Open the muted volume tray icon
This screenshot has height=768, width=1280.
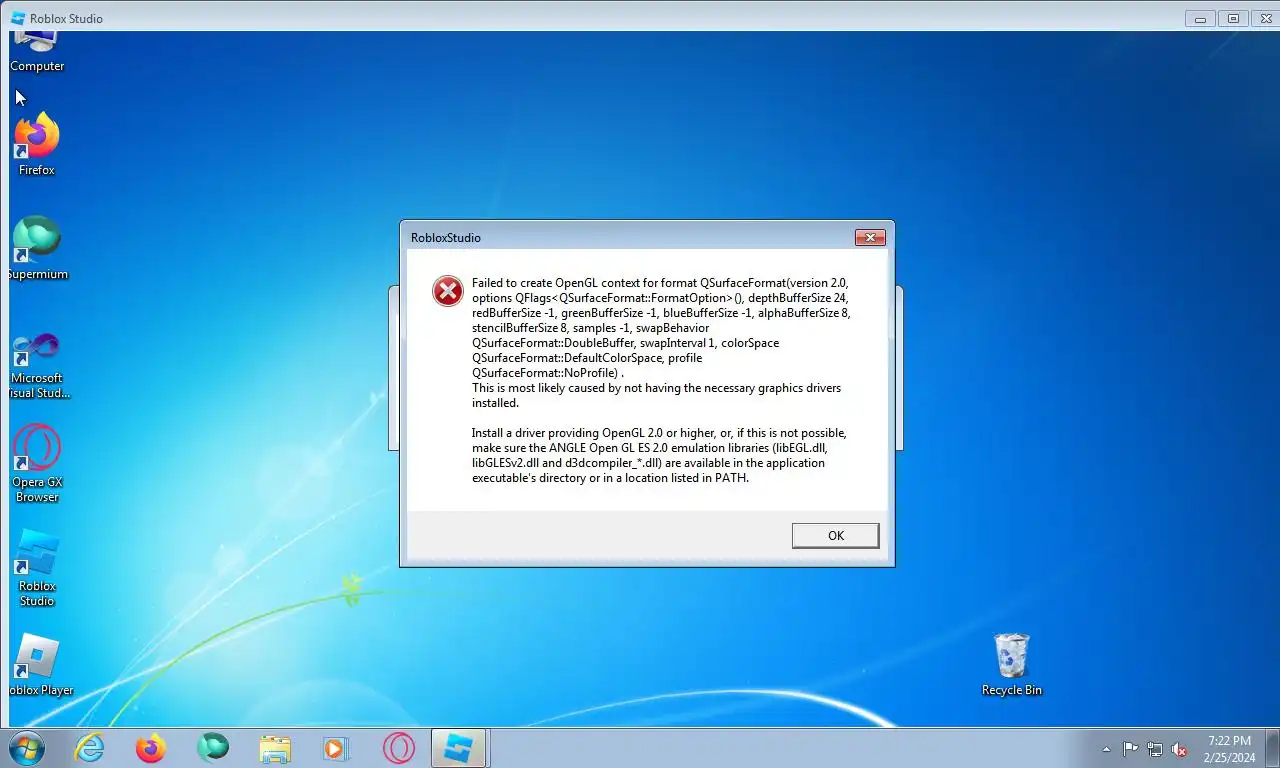tap(1179, 749)
